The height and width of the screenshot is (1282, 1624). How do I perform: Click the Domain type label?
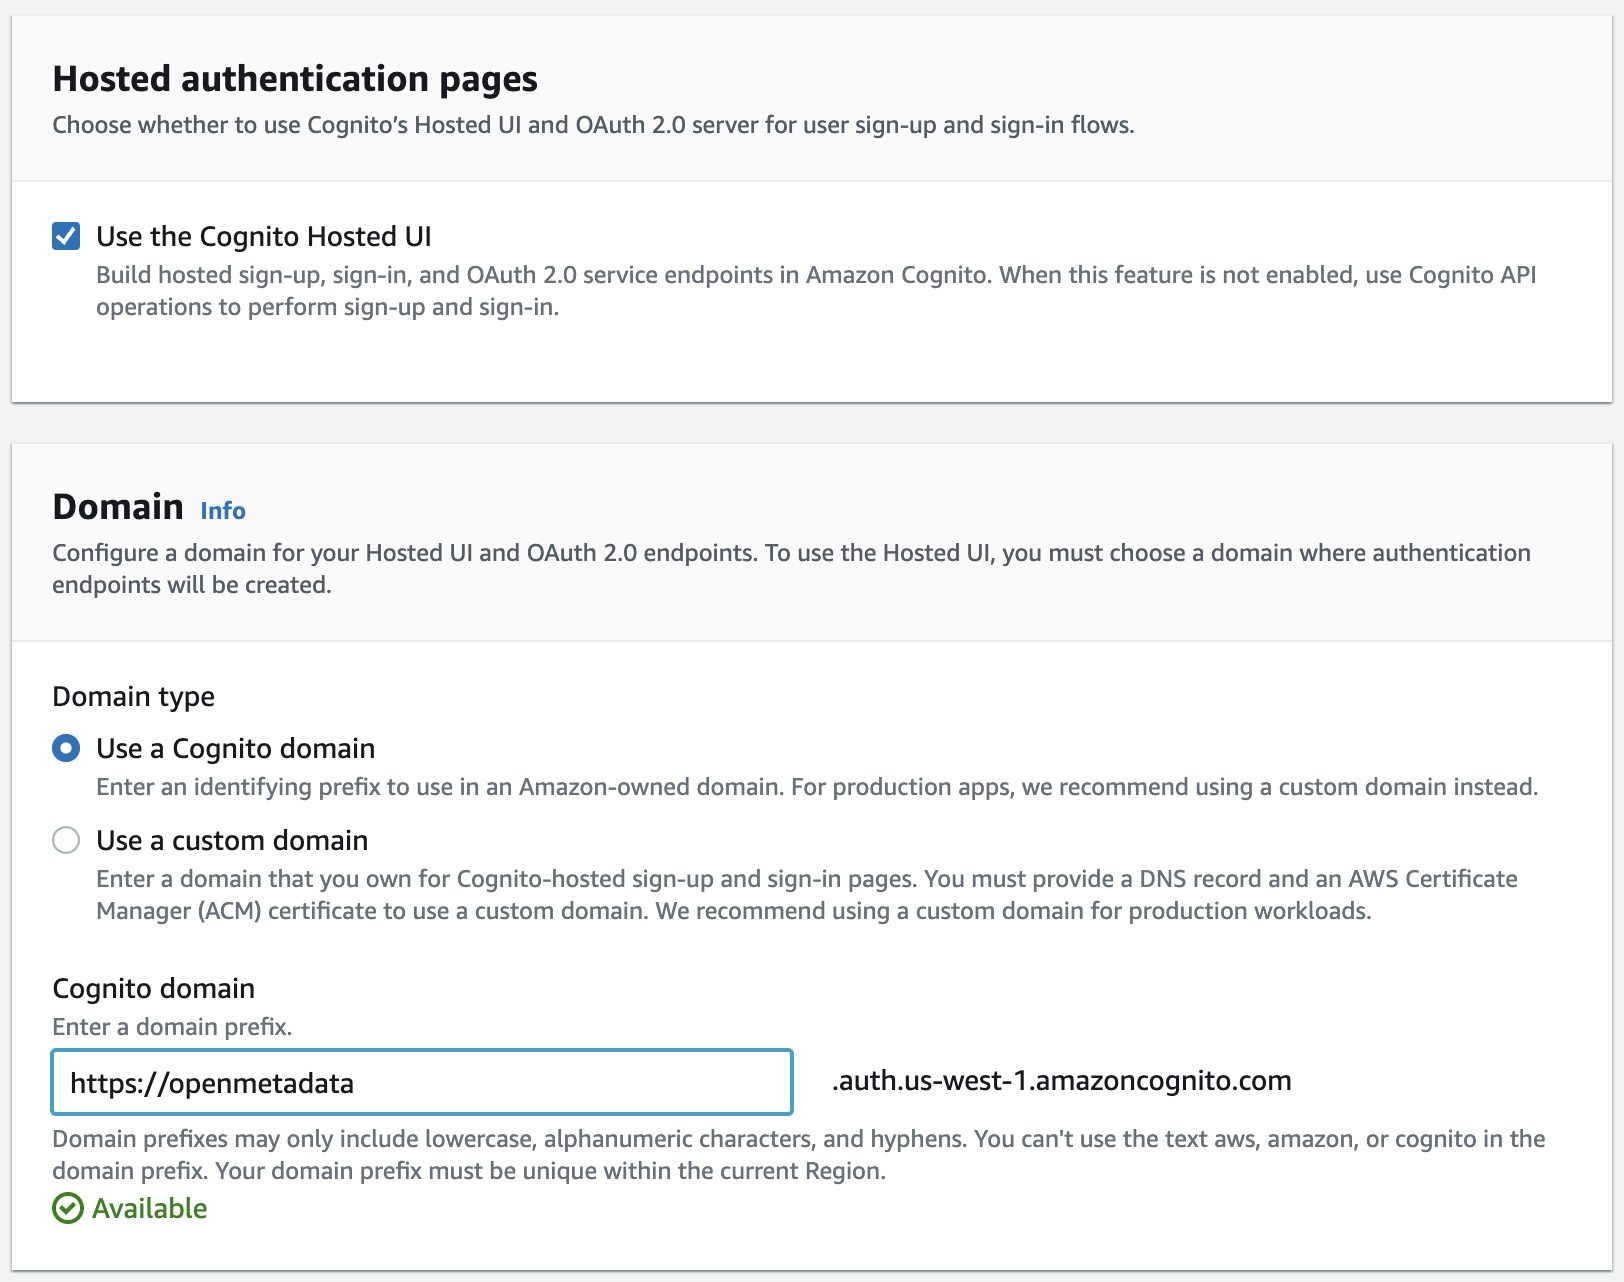click(x=133, y=696)
